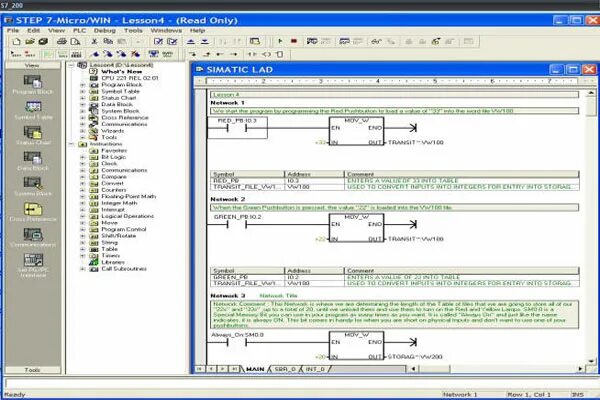Turn on Chart Status icon
This screenshot has width=600, height=400.
(x=344, y=41)
